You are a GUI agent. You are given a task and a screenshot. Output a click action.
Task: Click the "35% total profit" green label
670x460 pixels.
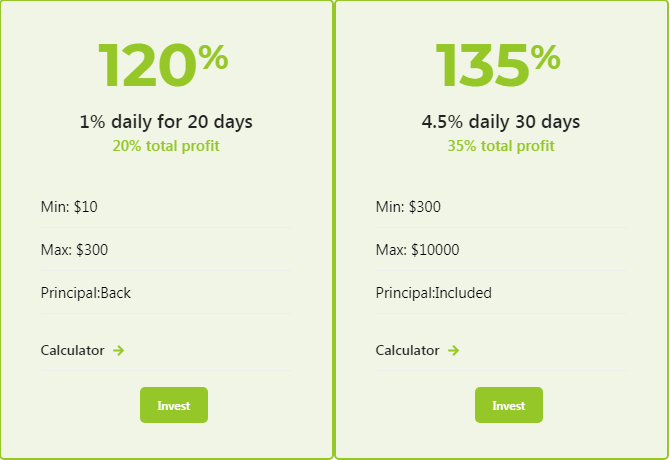point(501,146)
